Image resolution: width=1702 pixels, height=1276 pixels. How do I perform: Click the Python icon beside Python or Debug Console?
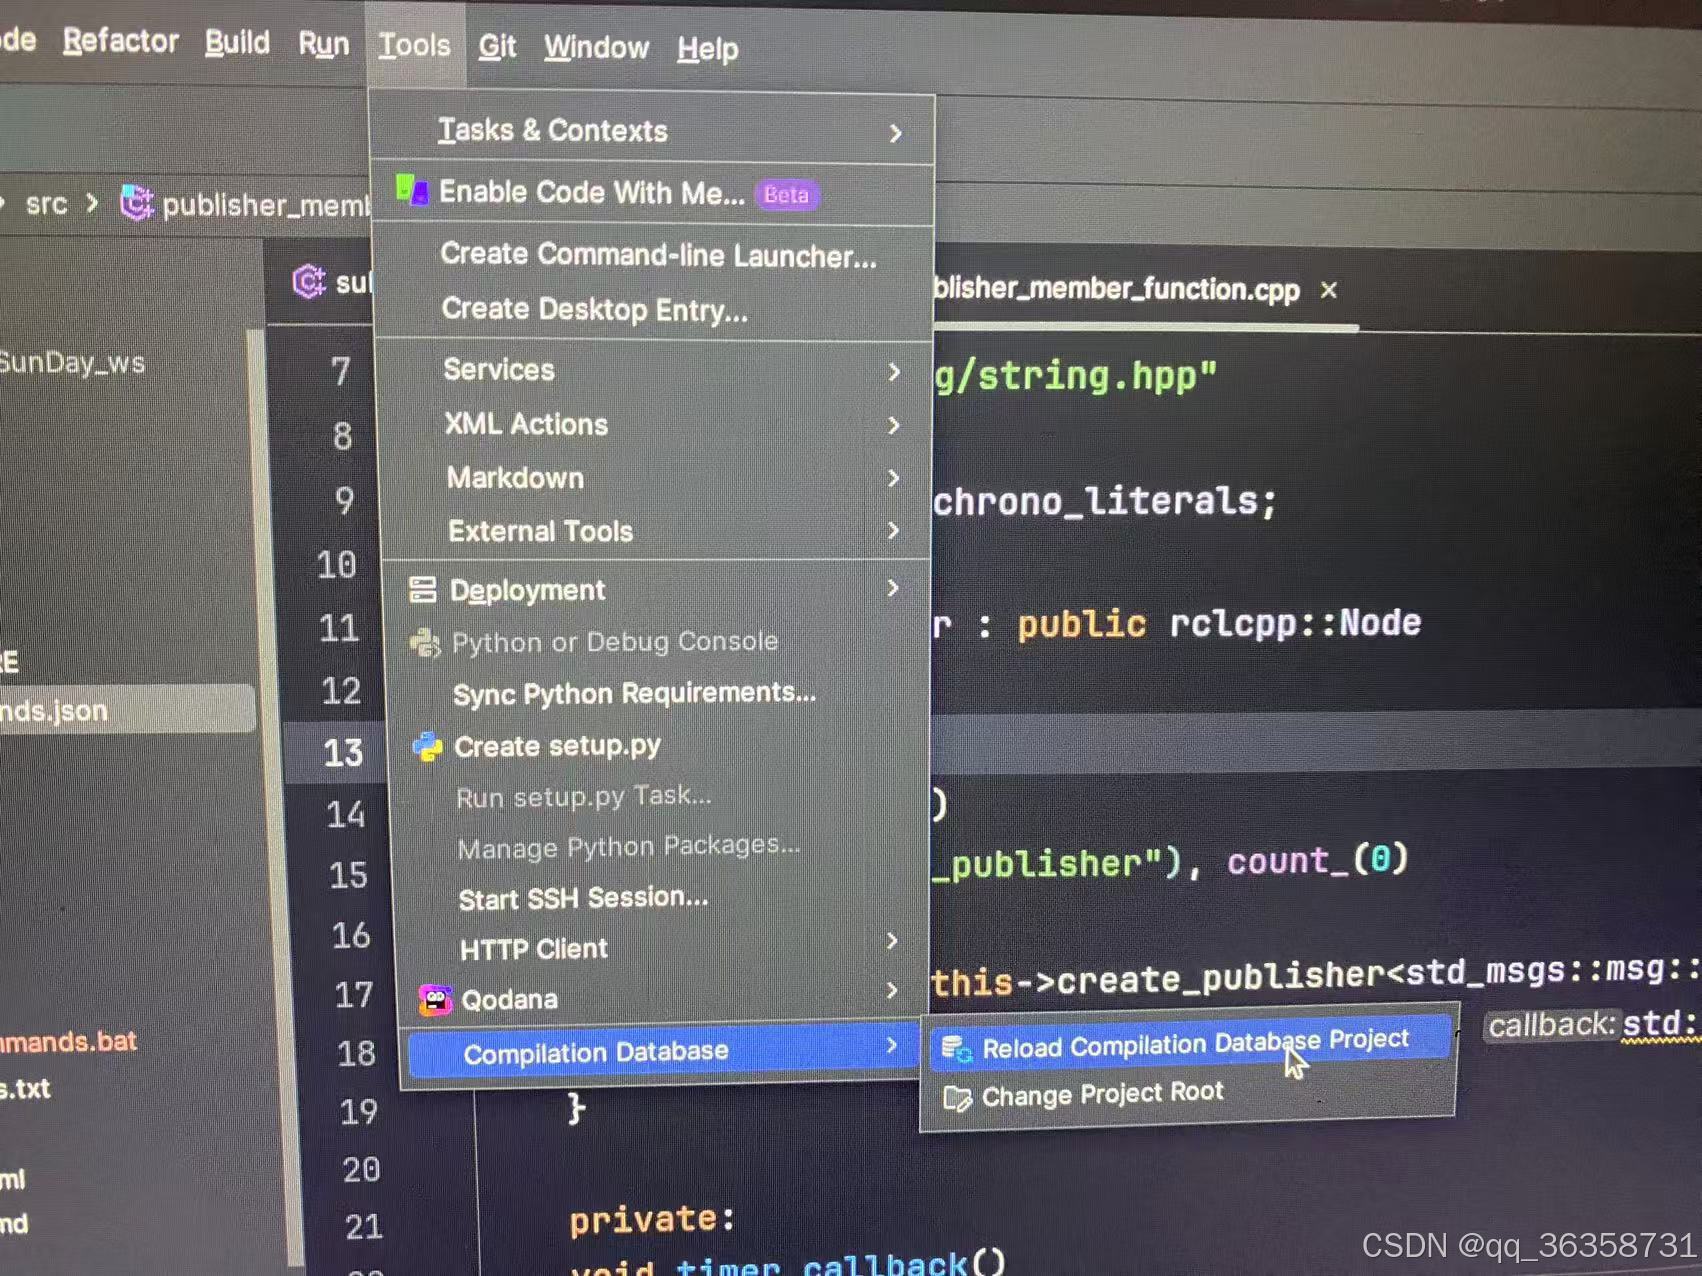[x=427, y=643]
